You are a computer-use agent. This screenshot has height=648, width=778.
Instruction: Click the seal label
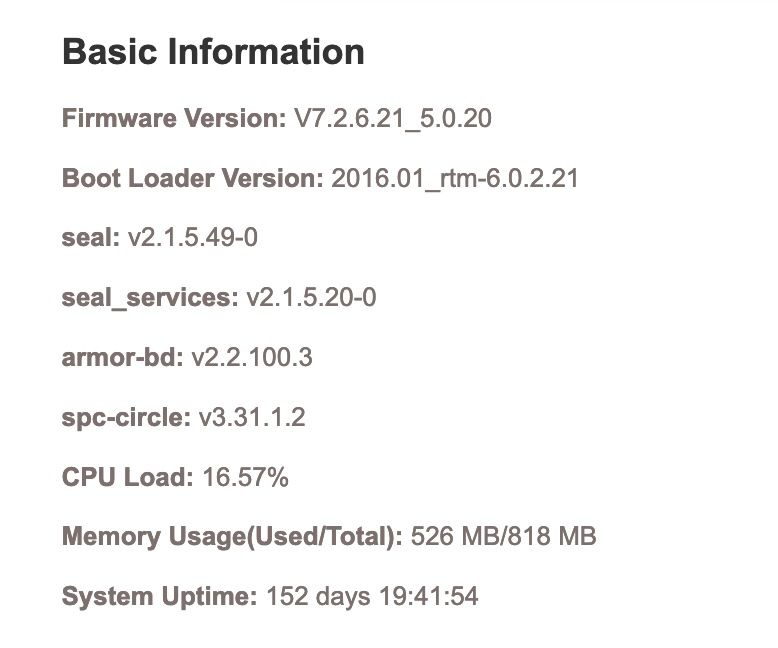pos(90,238)
